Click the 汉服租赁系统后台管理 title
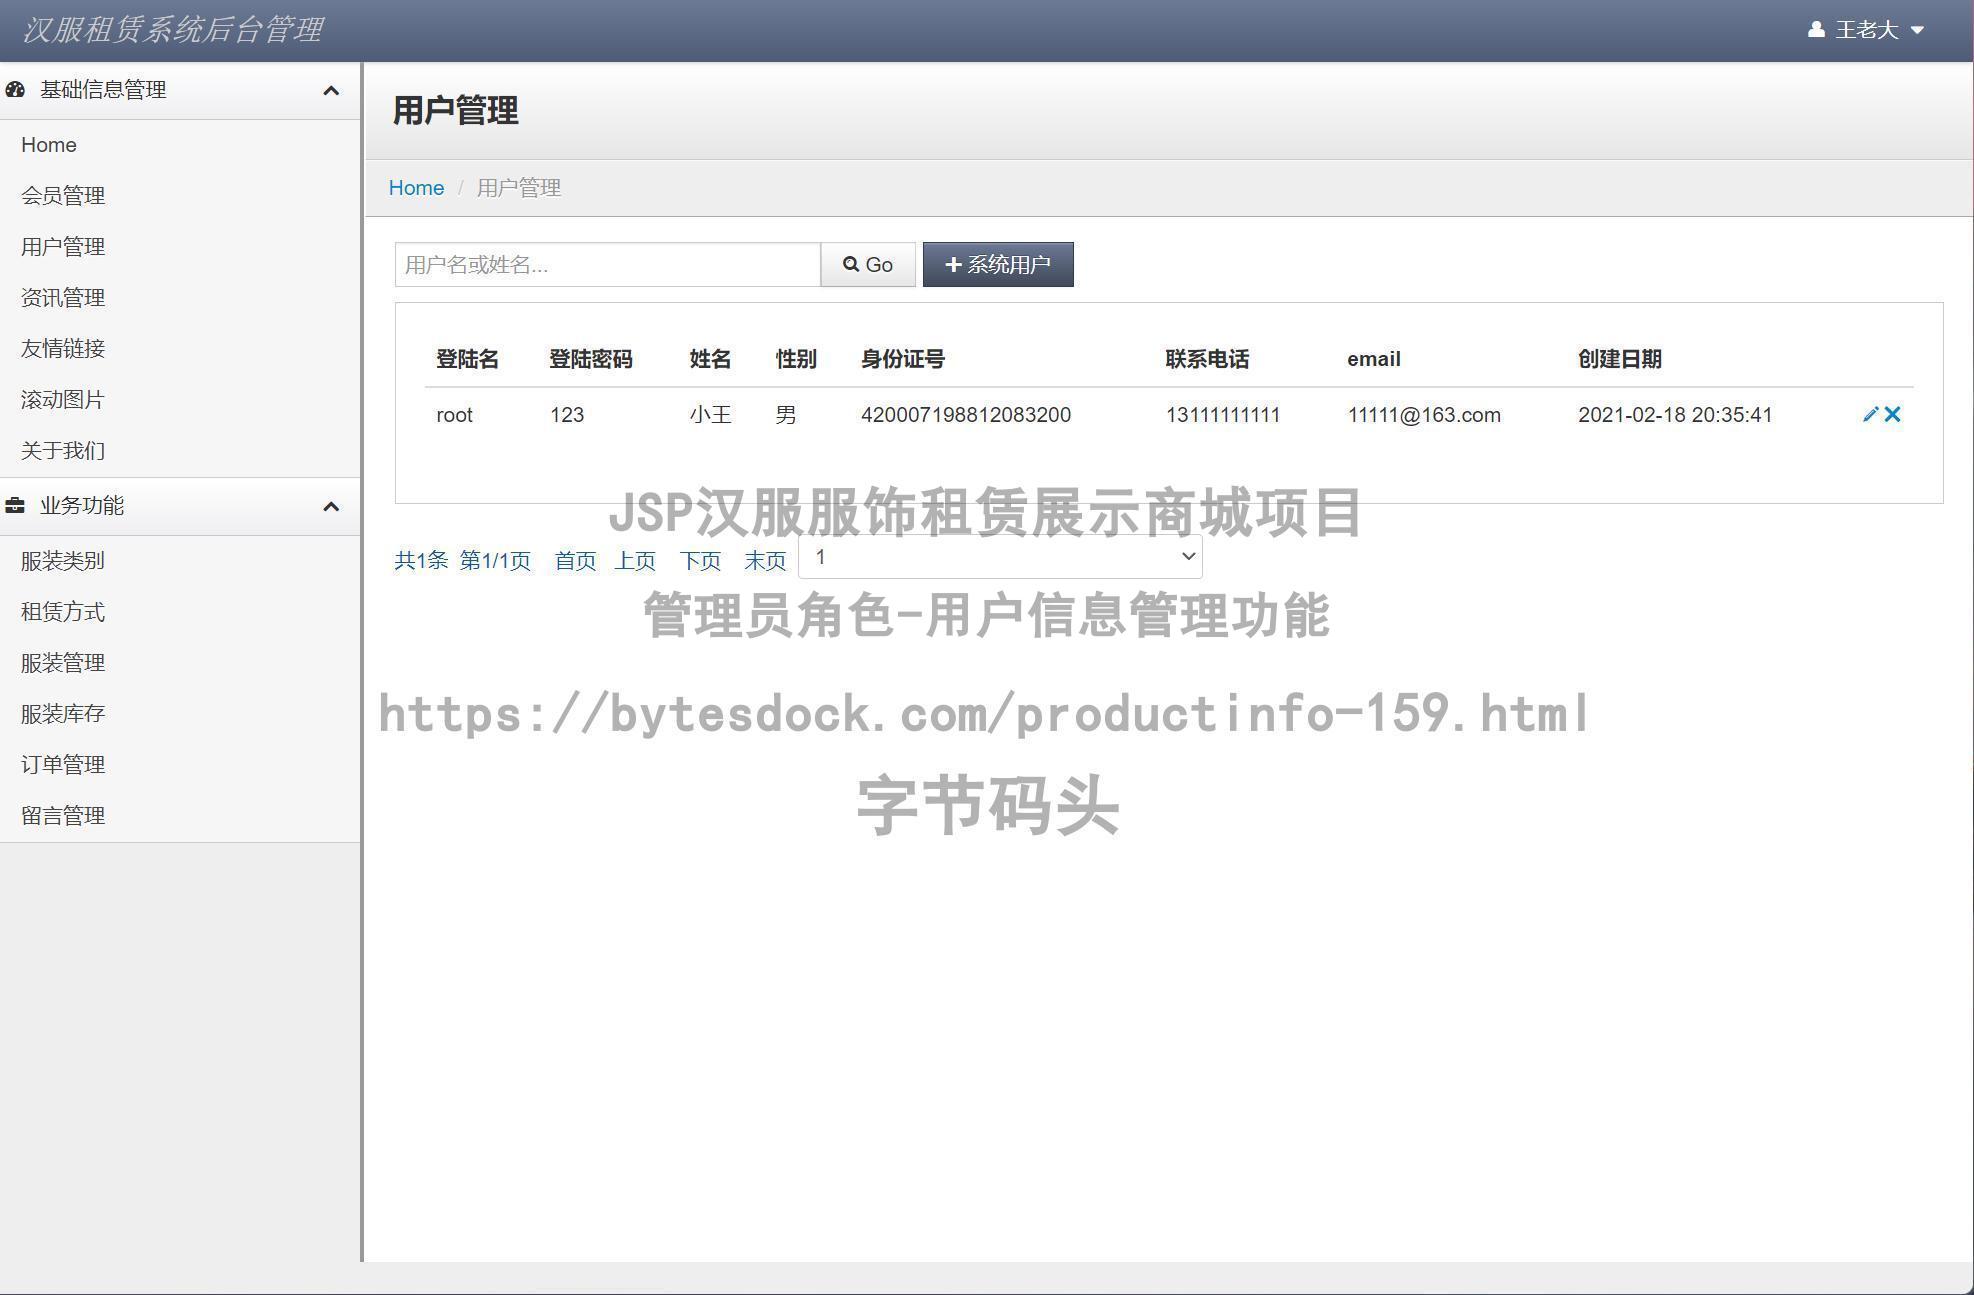The width and height of the screenshot is (1974, 1295). [172, 30]
